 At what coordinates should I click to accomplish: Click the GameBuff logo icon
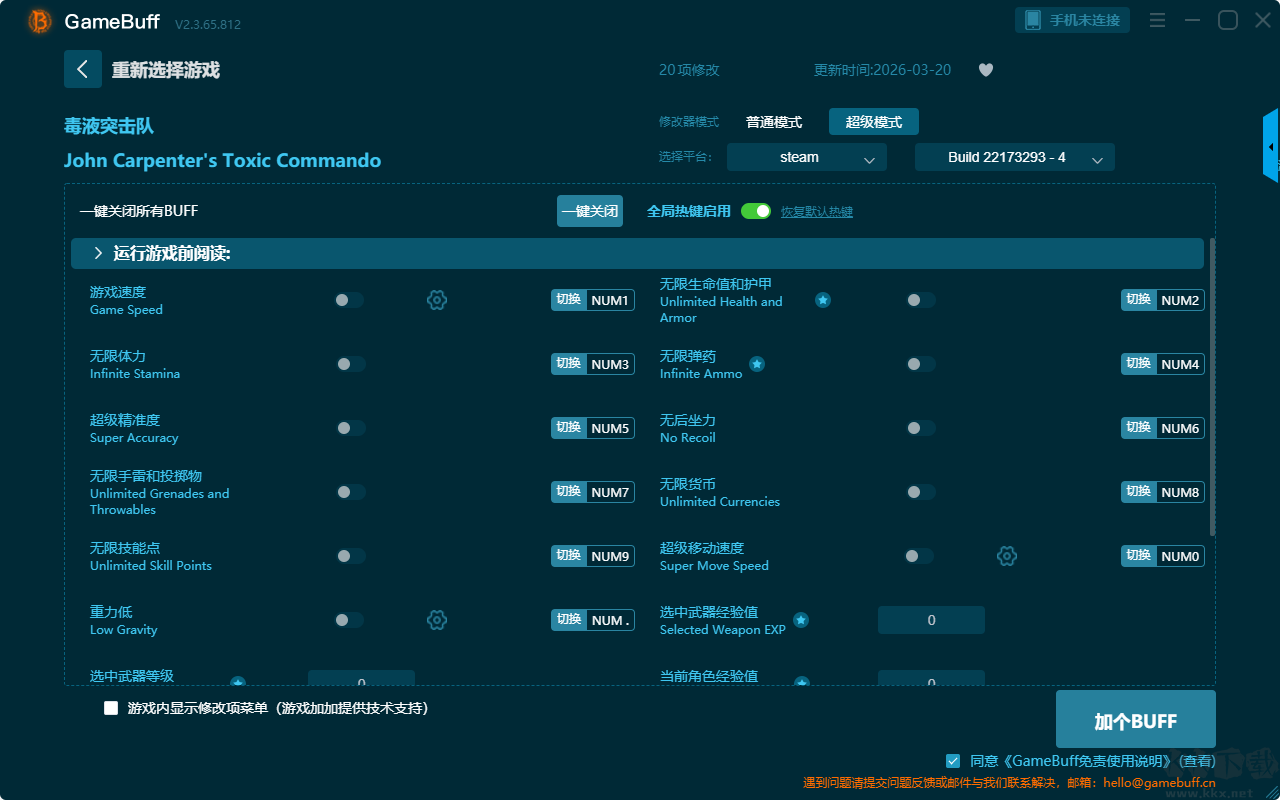click(40, 21)
